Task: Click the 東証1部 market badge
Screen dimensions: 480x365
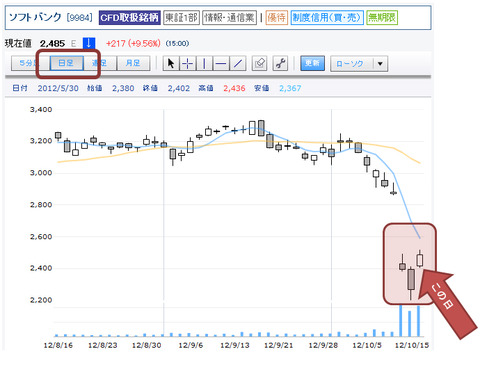Action: (182, 17)
